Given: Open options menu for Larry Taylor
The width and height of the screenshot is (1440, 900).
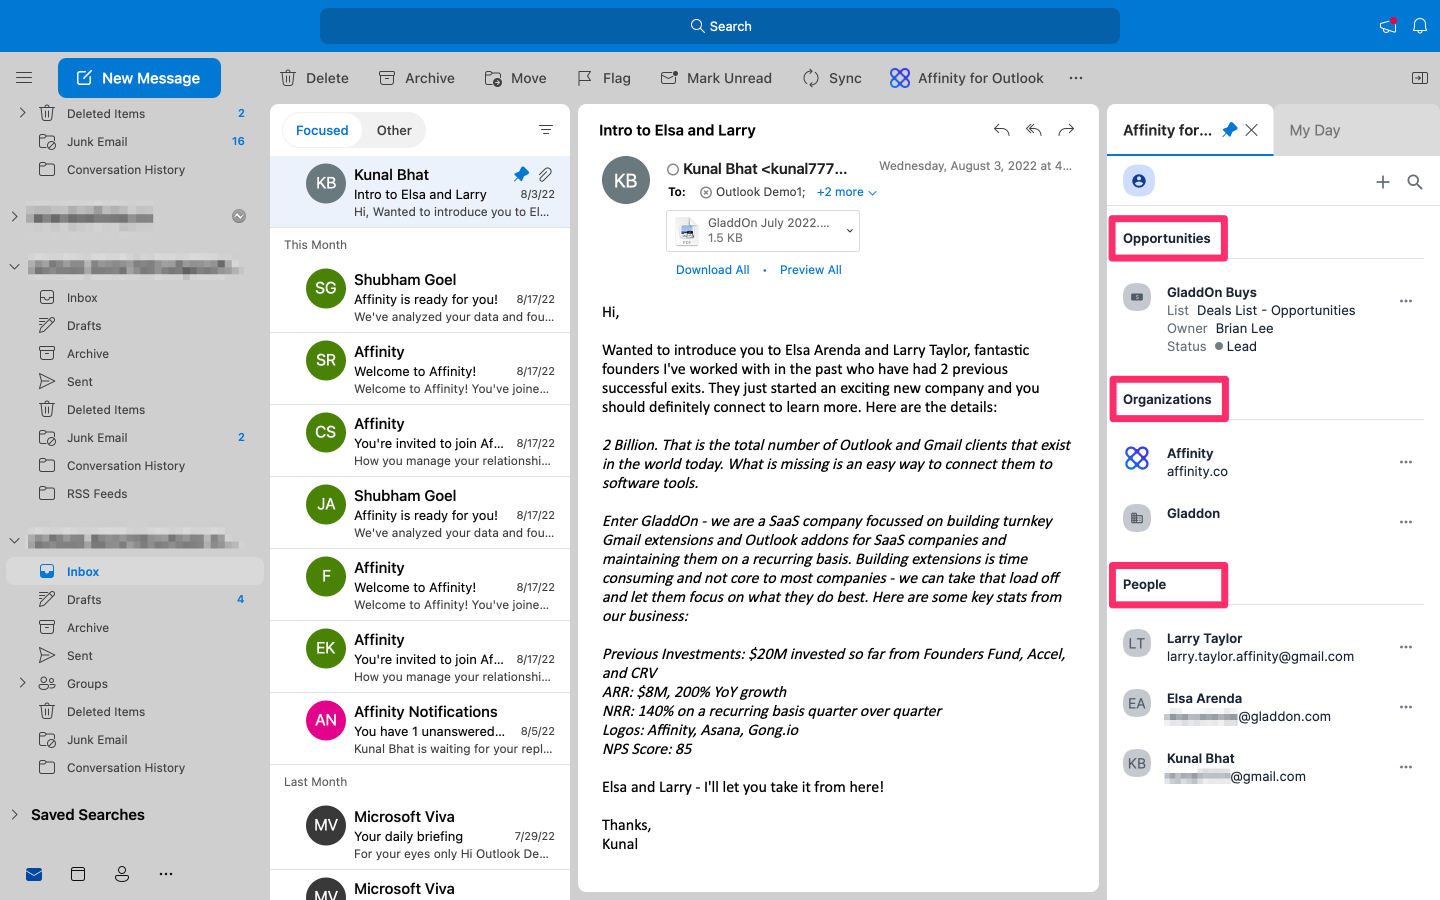Looking at the screenshot, I should click(1406, 647).
